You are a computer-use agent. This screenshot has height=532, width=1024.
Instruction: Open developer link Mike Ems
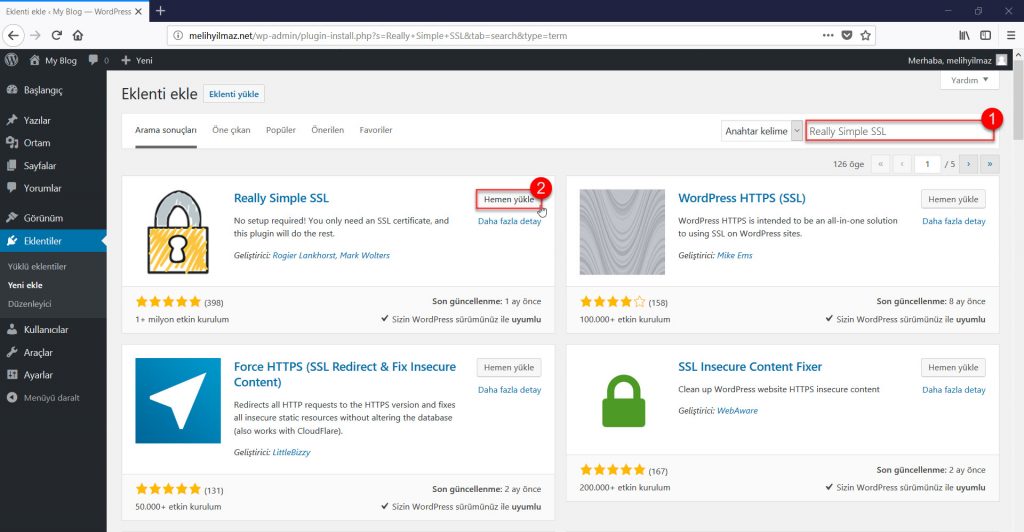tap(735, 255)
